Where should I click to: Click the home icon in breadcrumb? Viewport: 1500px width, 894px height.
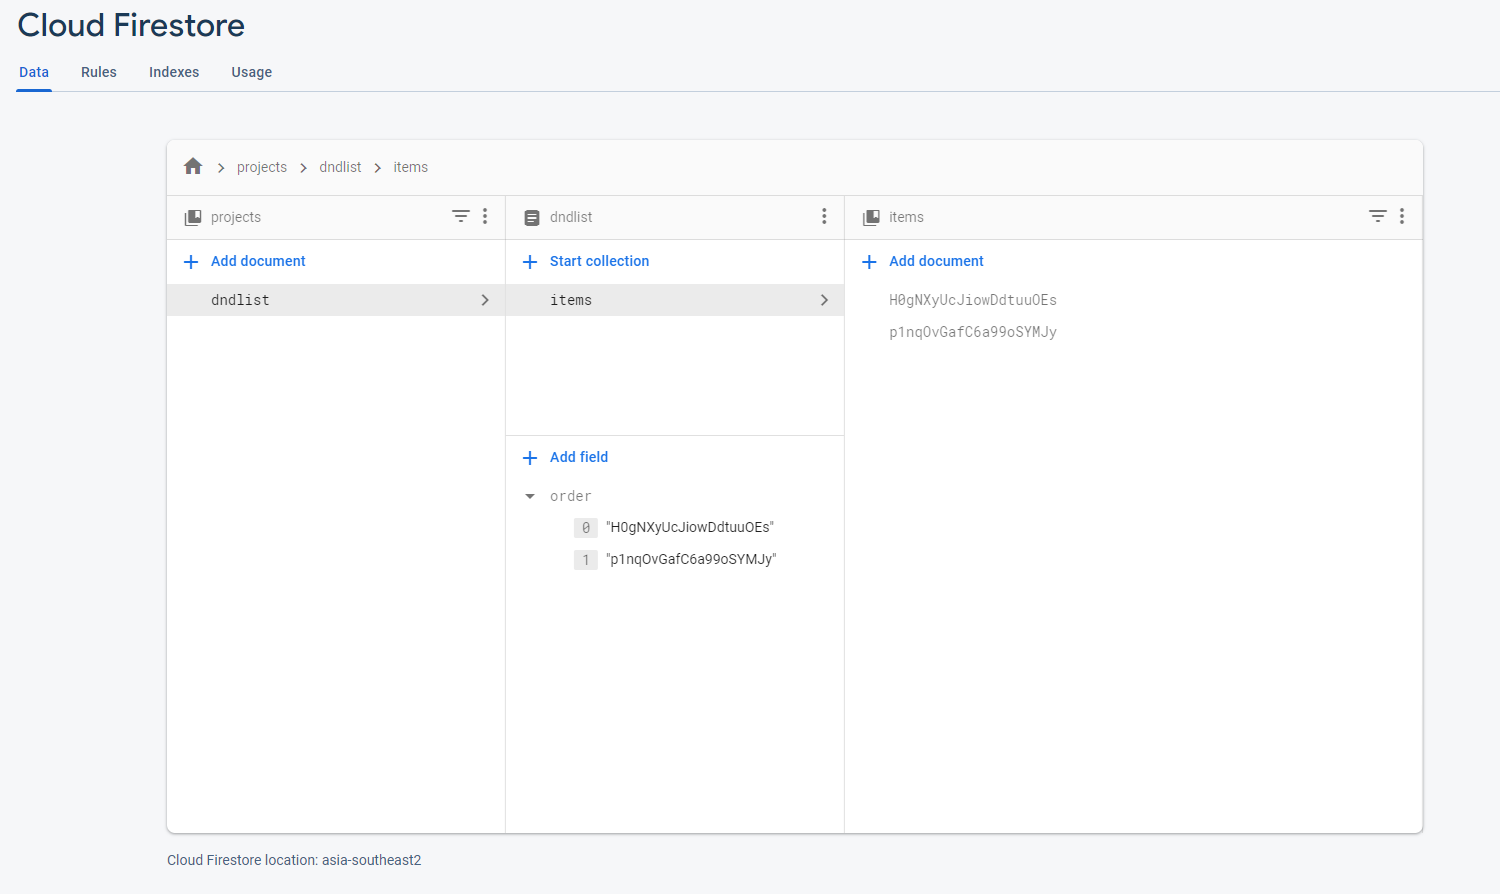(x=193, y=166)
